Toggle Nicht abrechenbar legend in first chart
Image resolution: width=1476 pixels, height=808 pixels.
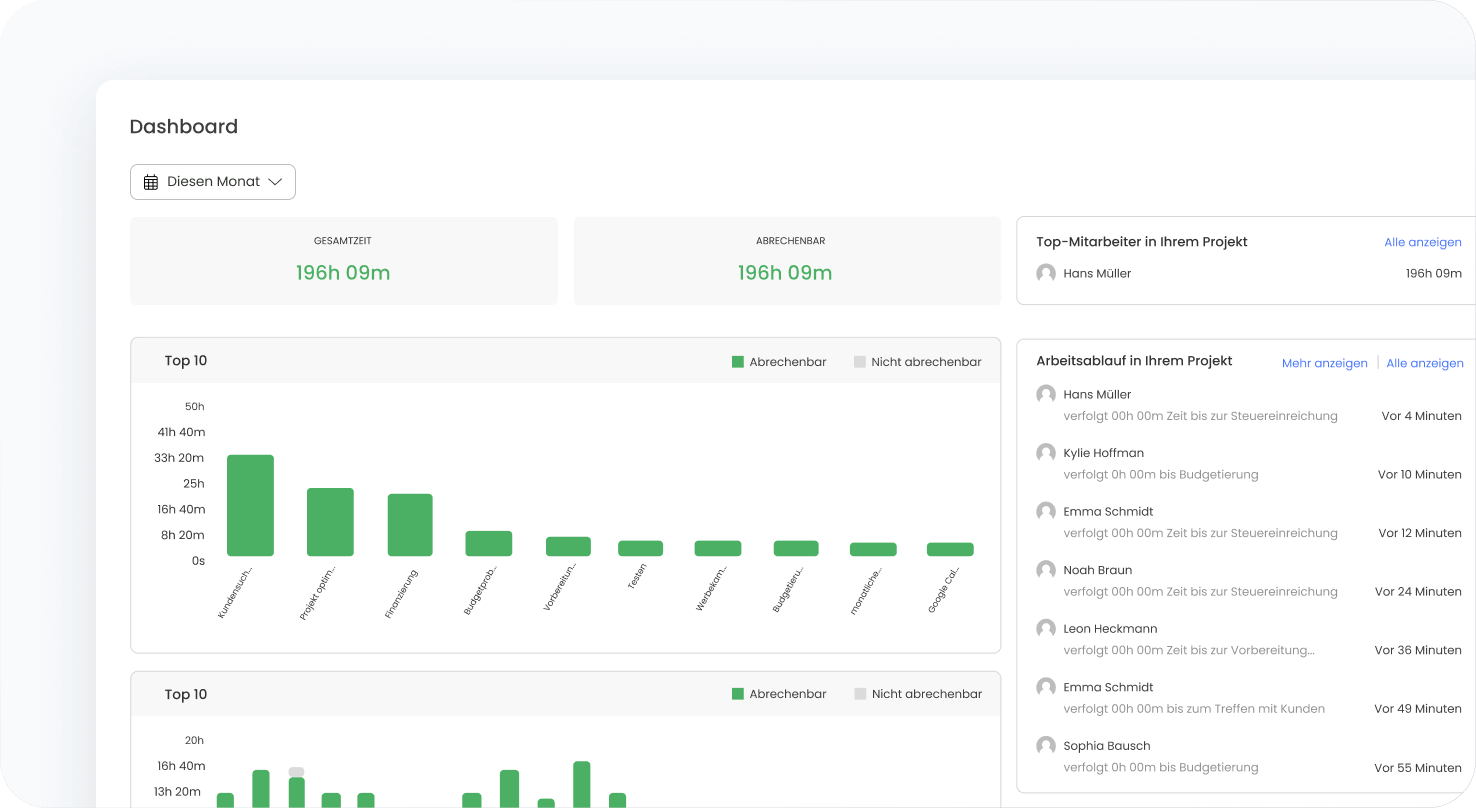[x=917, y=362]
